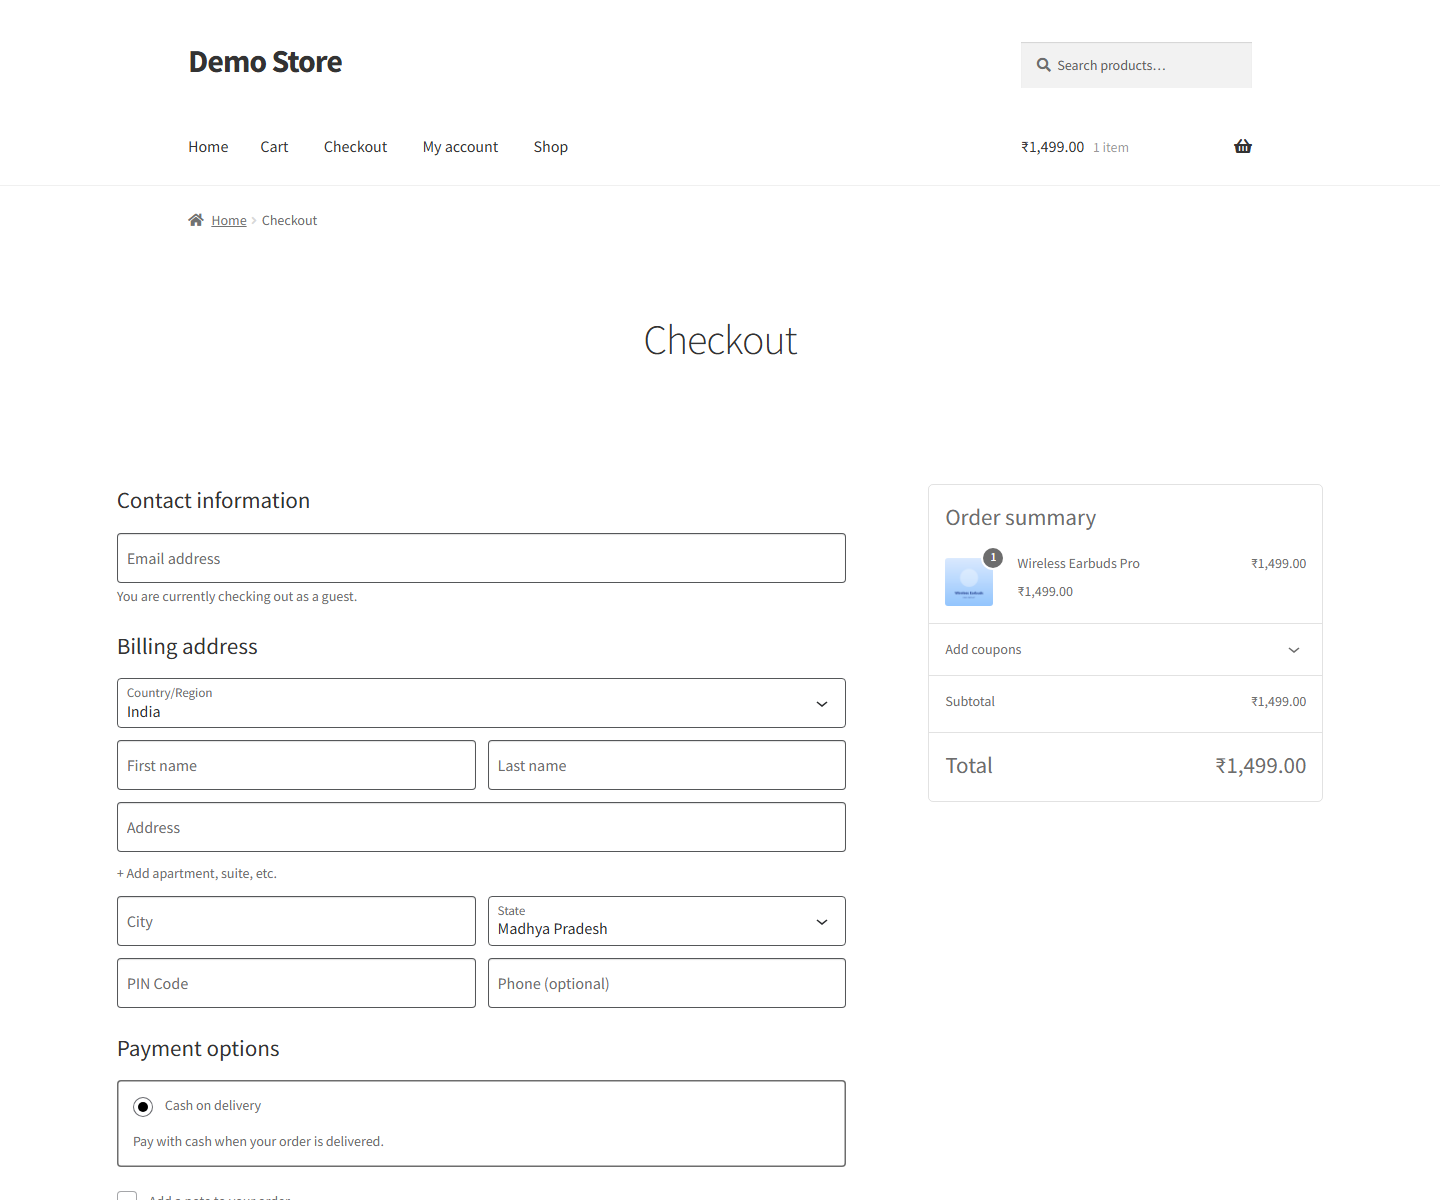Click the Subtotal label
The image size is (1440, 1200).
[970, 702]
